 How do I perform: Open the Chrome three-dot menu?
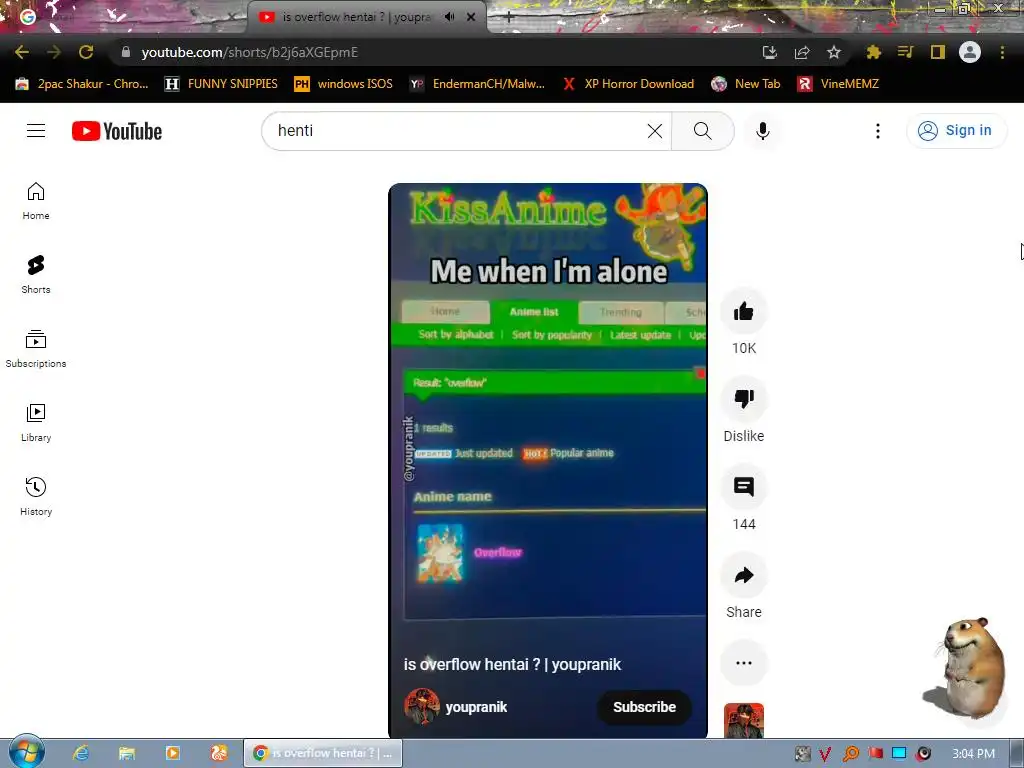1002,52
